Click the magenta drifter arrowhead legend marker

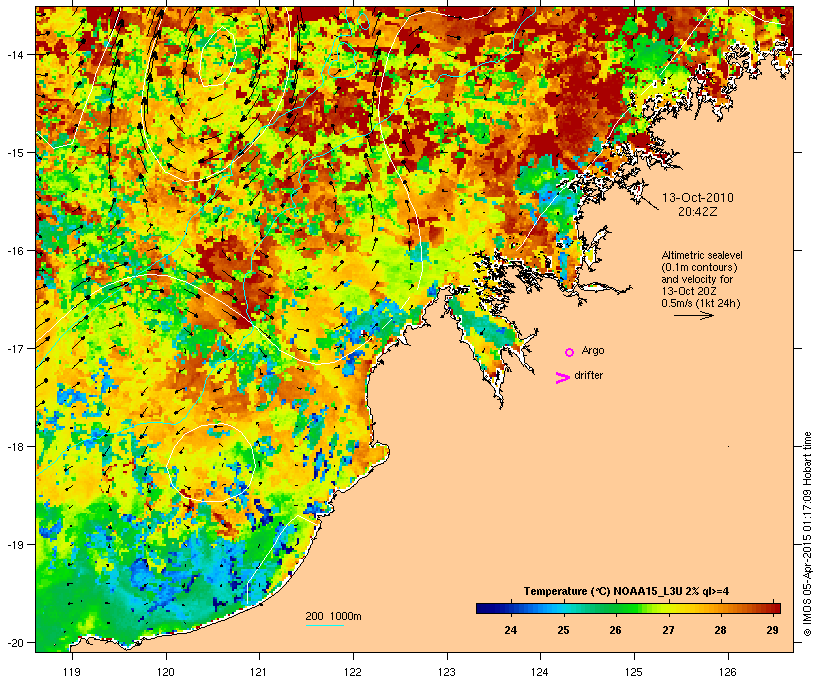coord(562,378)
